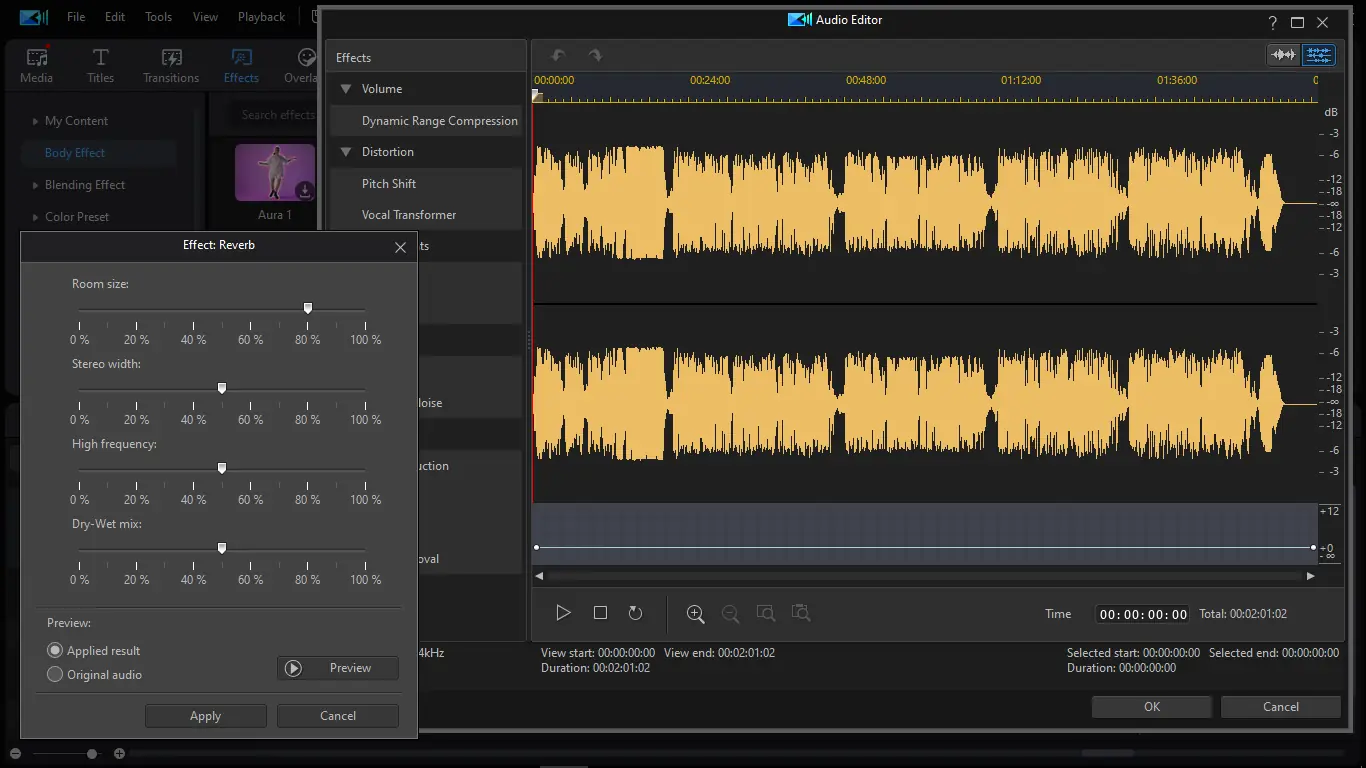This screenshot has height=768, width=1366.
Task: Select the Original audio radio button
Action: point(55,675)
